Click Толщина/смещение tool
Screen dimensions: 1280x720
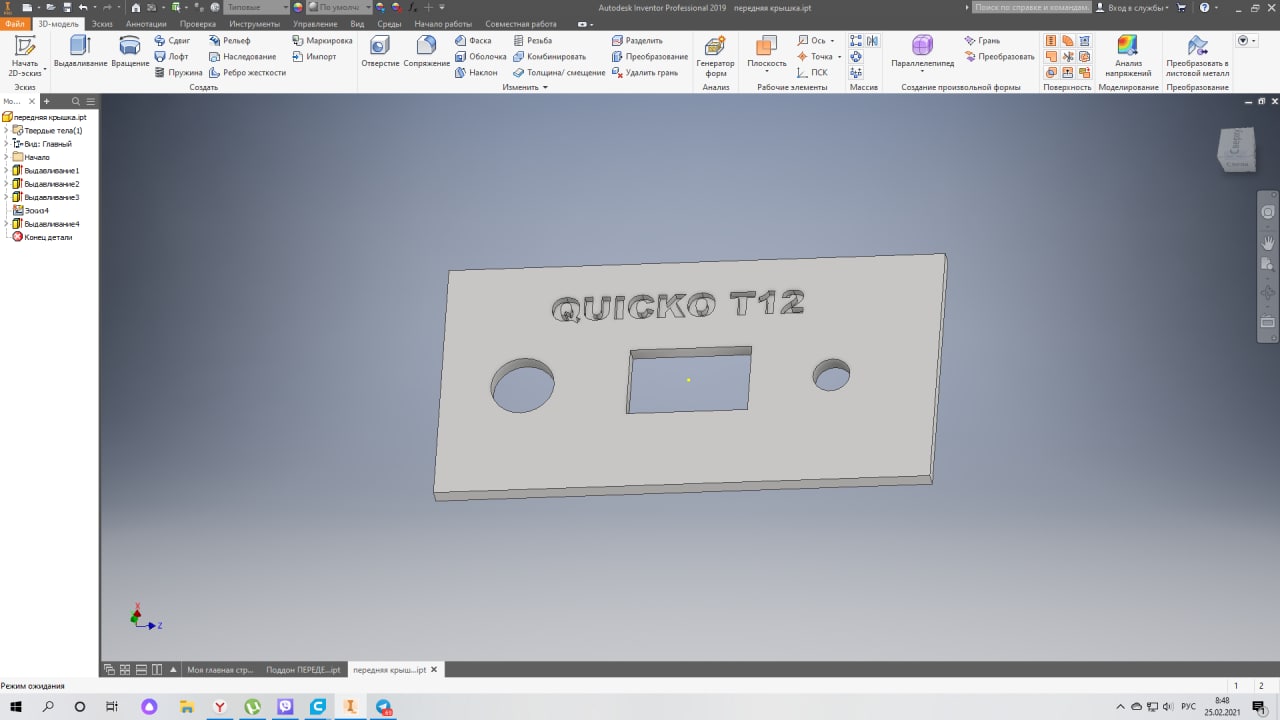coord(558,73)
